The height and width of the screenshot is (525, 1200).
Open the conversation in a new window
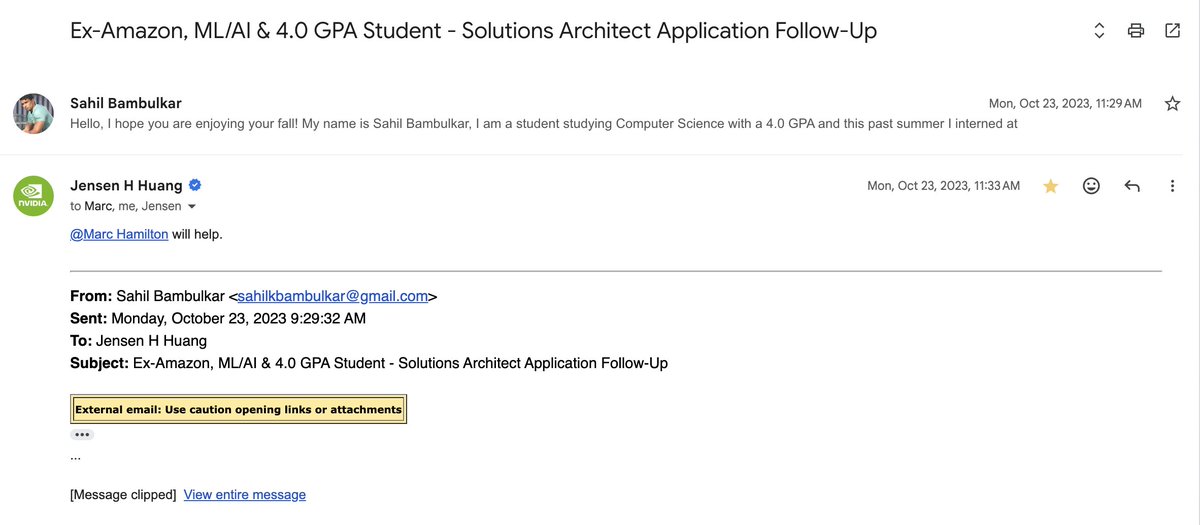tap(1173, 31)
